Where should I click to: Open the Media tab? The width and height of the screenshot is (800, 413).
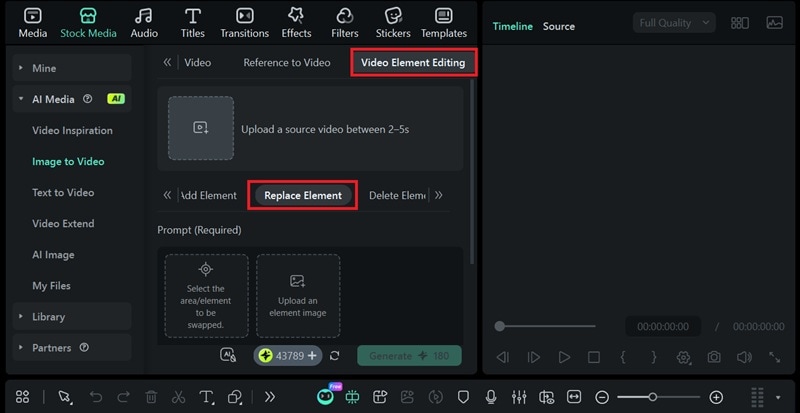(33, 23)
